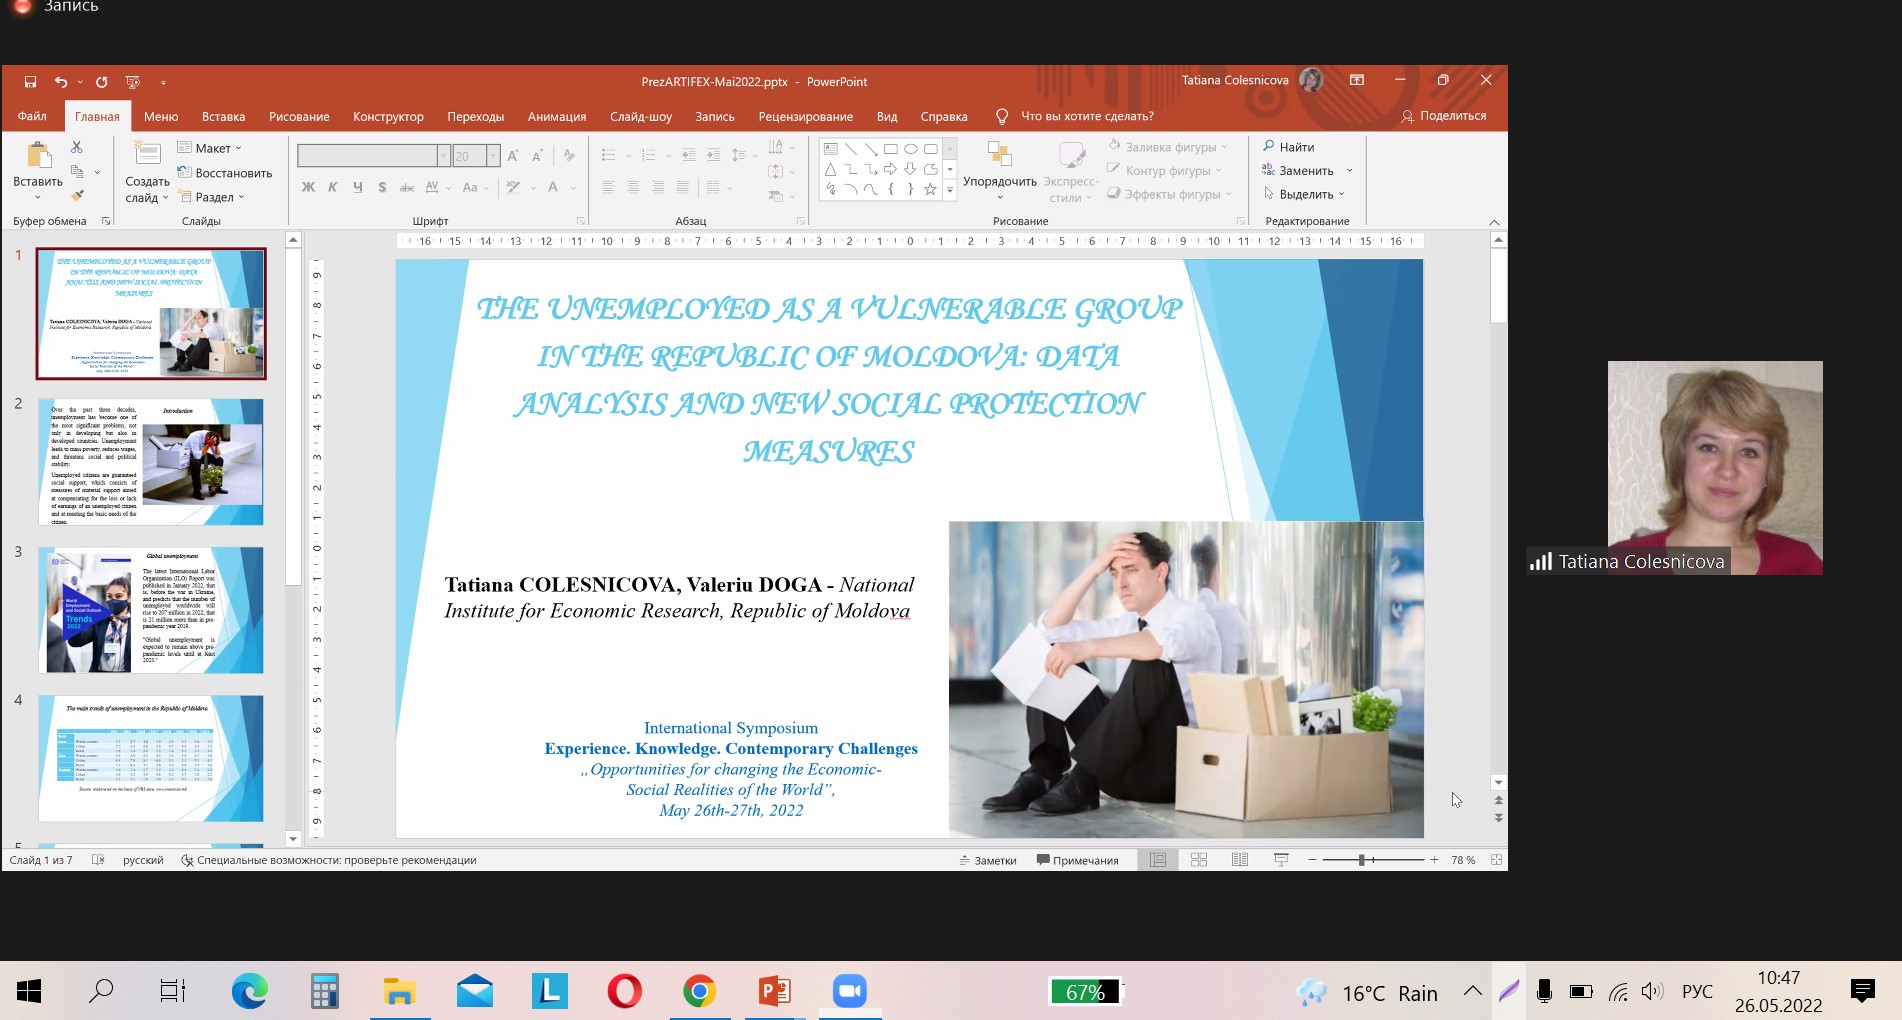Switch to the Анимация tab
The width and height of the screenshot is (1902, 1020).
(556, 117)
